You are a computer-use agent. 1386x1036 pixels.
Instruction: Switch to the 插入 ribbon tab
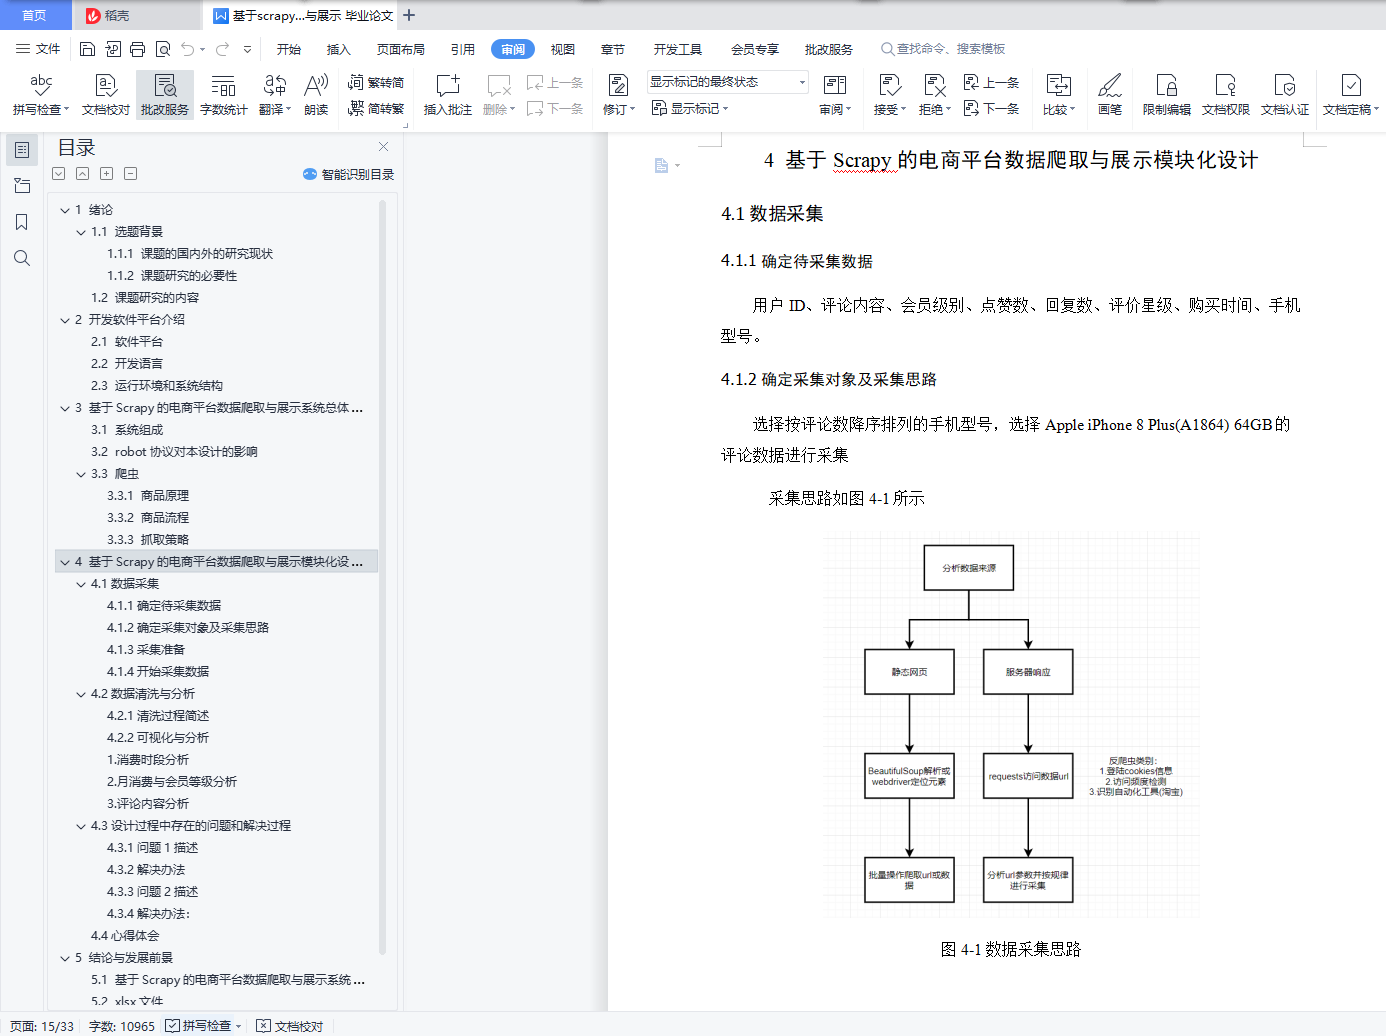[x=339, y=49]
